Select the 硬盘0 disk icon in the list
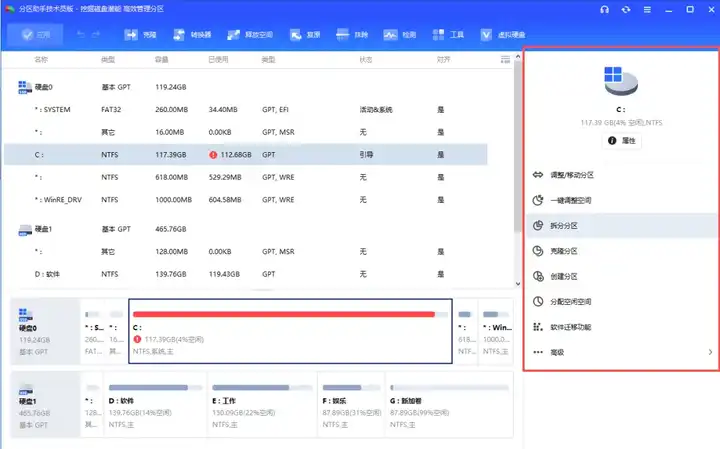 click(24, 87)
